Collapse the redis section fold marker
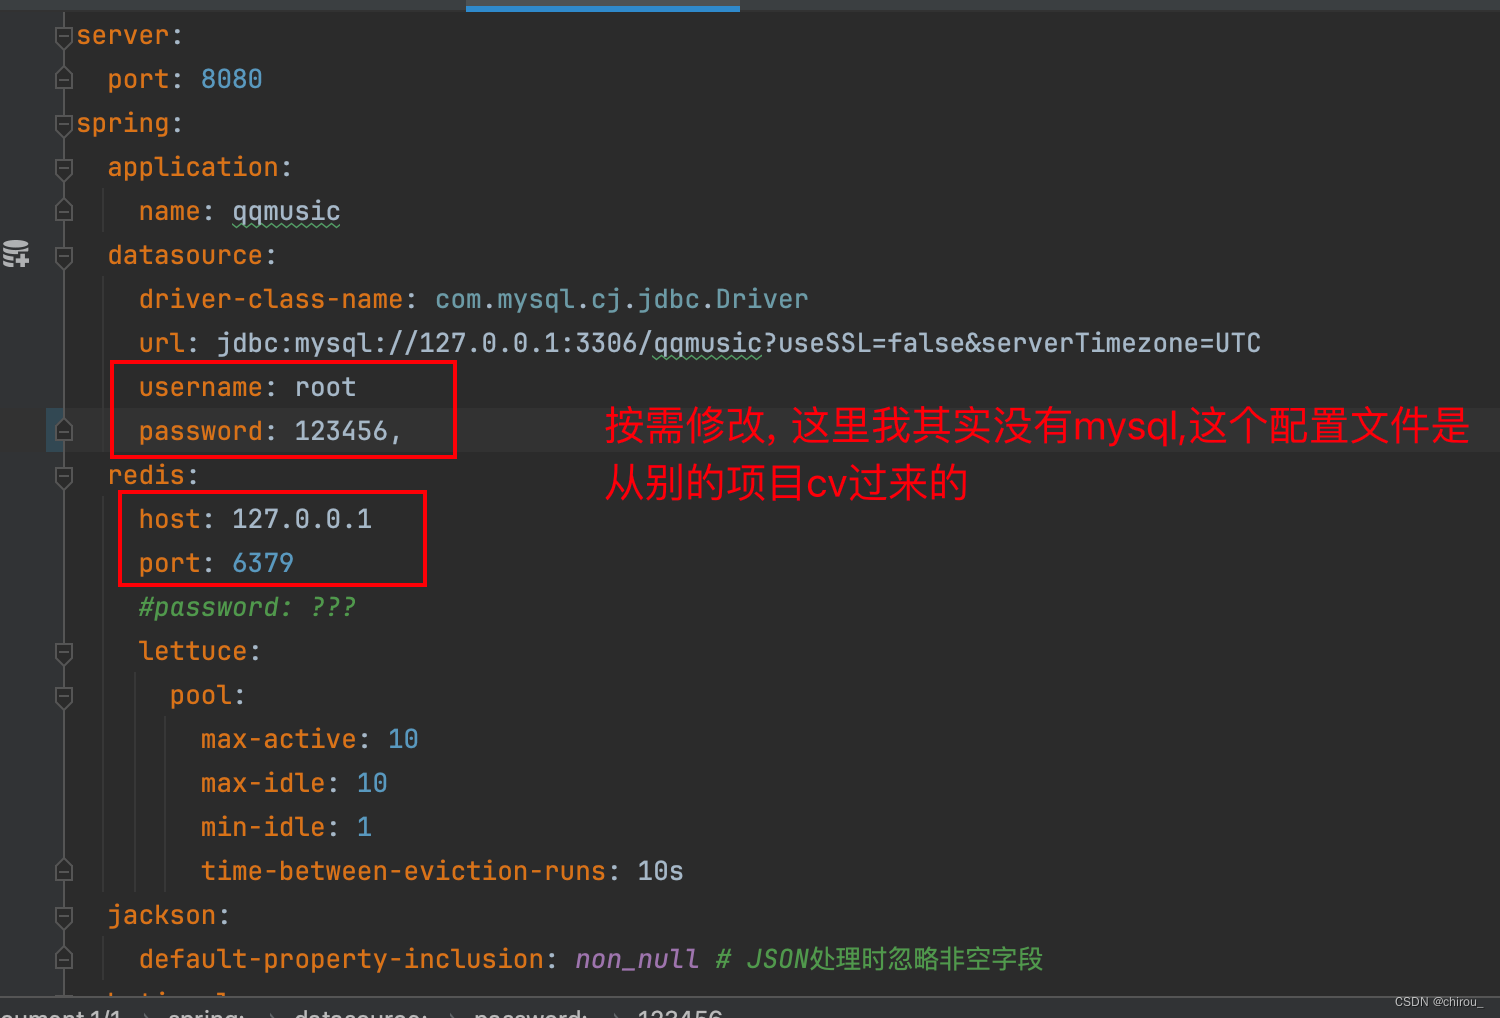The height and width of the screenshot is (1018, 1500). tap(64, 476)
